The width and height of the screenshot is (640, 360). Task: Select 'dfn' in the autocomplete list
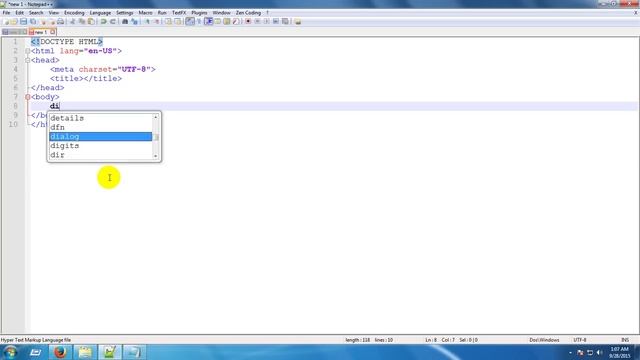100,127
